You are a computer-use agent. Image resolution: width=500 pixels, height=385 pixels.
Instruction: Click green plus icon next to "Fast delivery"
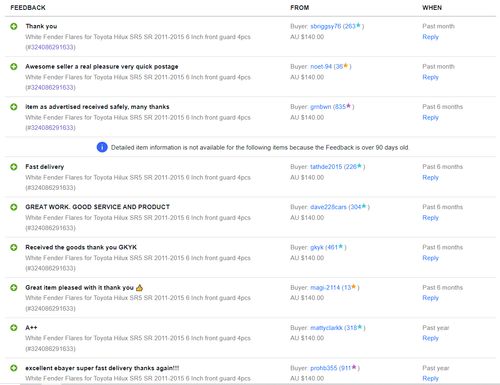[x=14, y=167]
